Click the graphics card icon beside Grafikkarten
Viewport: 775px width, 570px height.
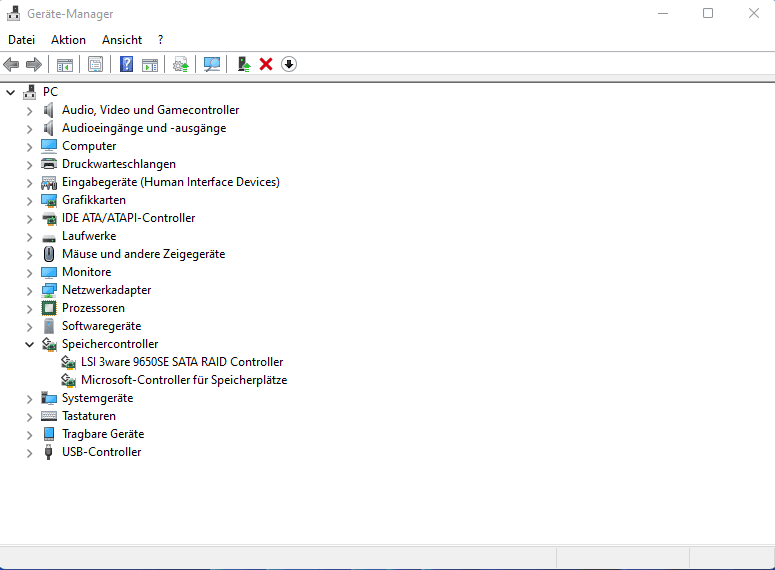tap(48, 200)
